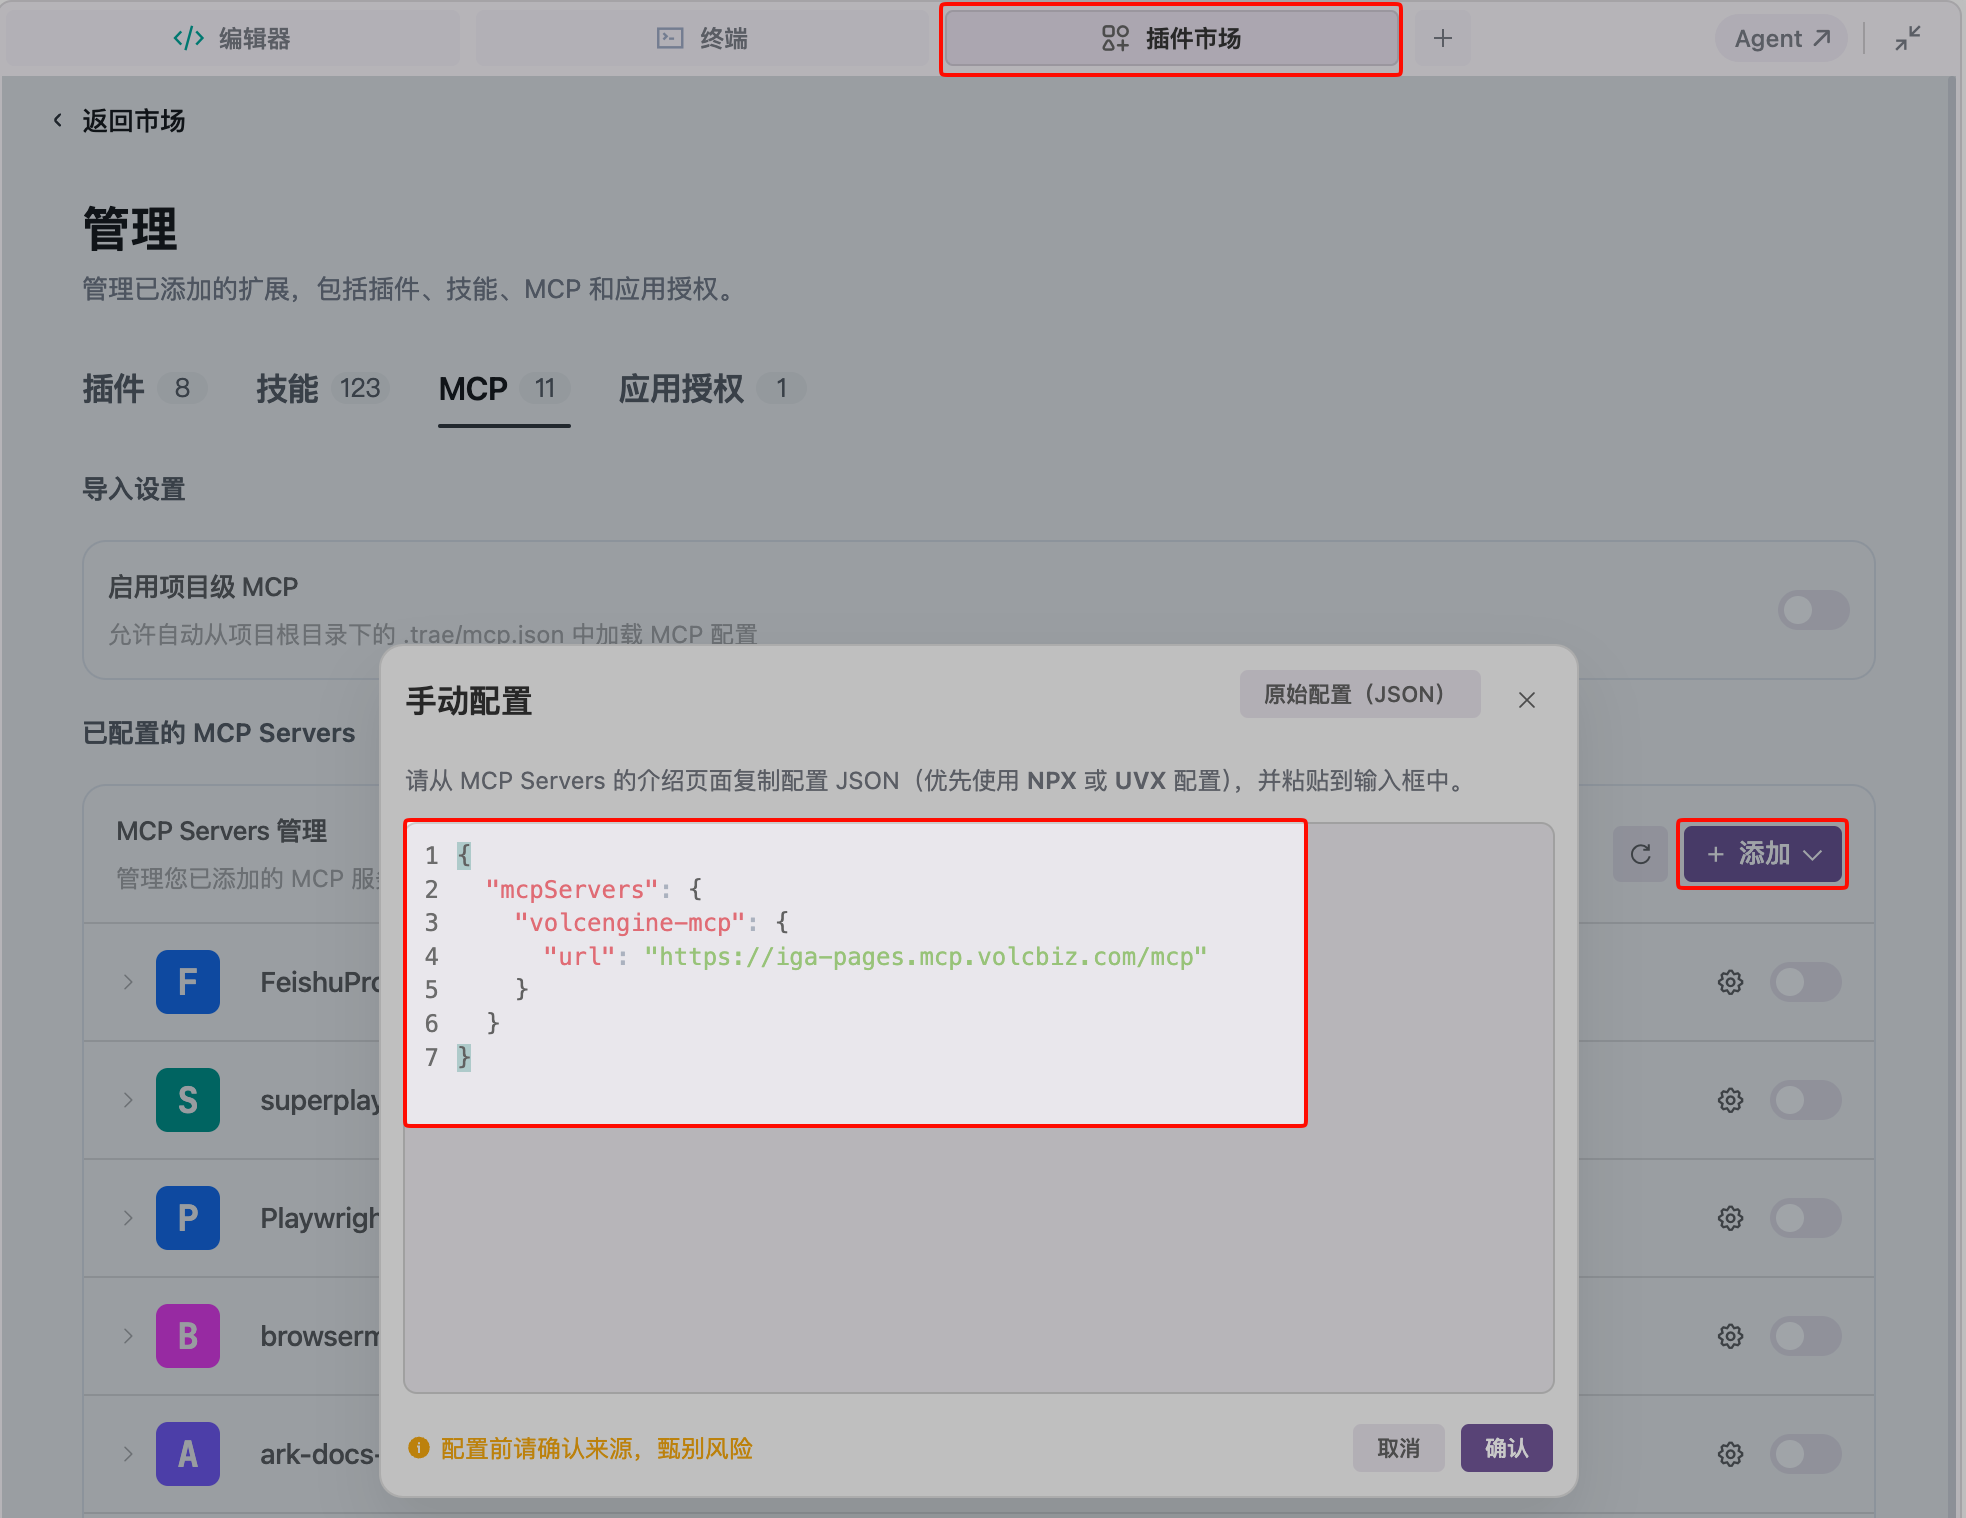Go back via 返回市场

(x=119, y=121)
